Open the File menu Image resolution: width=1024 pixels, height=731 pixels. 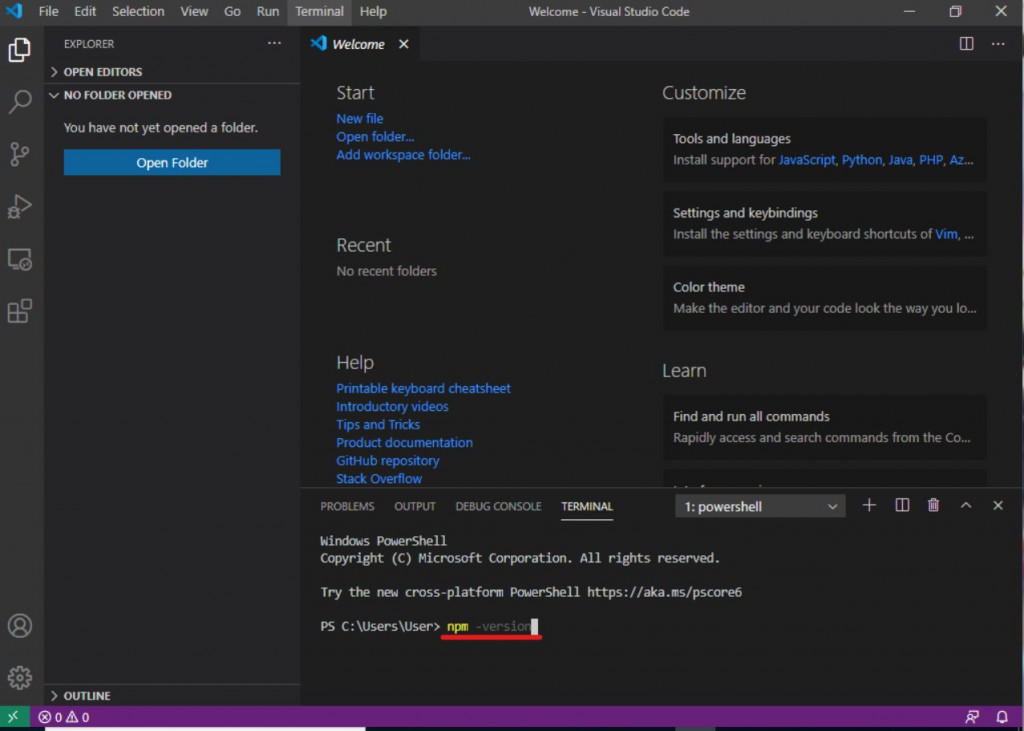tap(48, 11)
